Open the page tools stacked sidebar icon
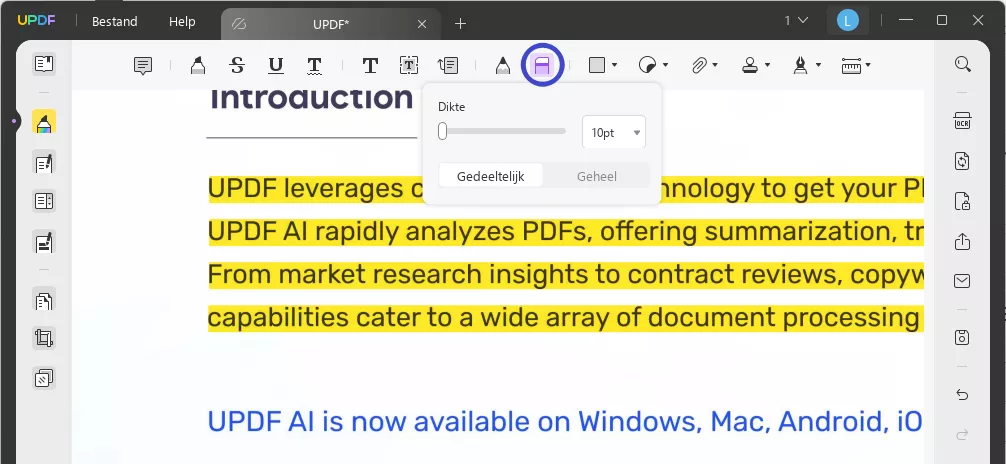Screen dimensions: 1006x464 coord(44,379)
